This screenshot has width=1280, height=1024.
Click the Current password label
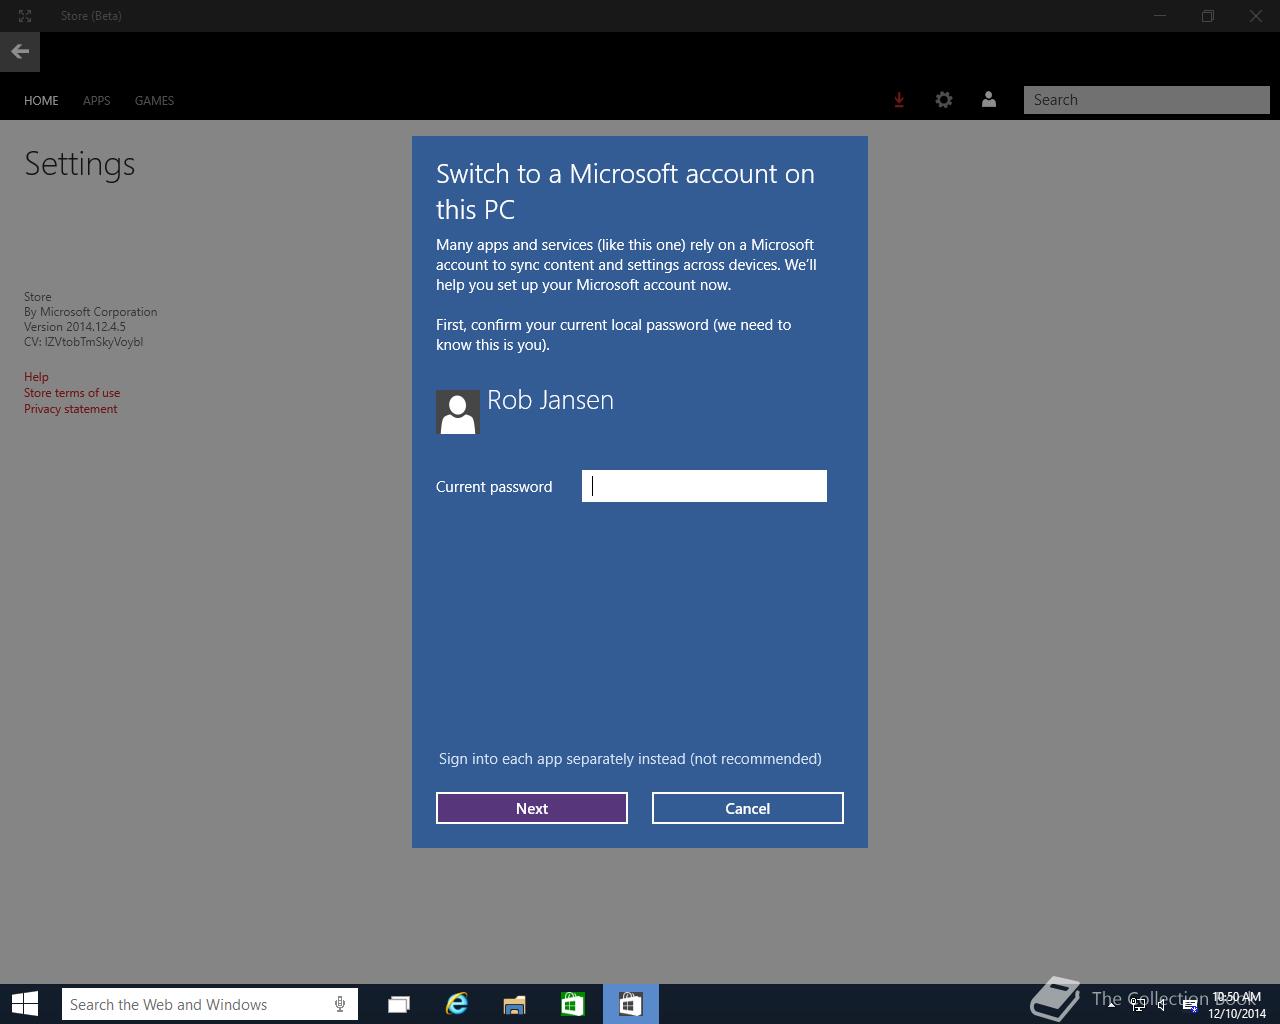point(494,487)
